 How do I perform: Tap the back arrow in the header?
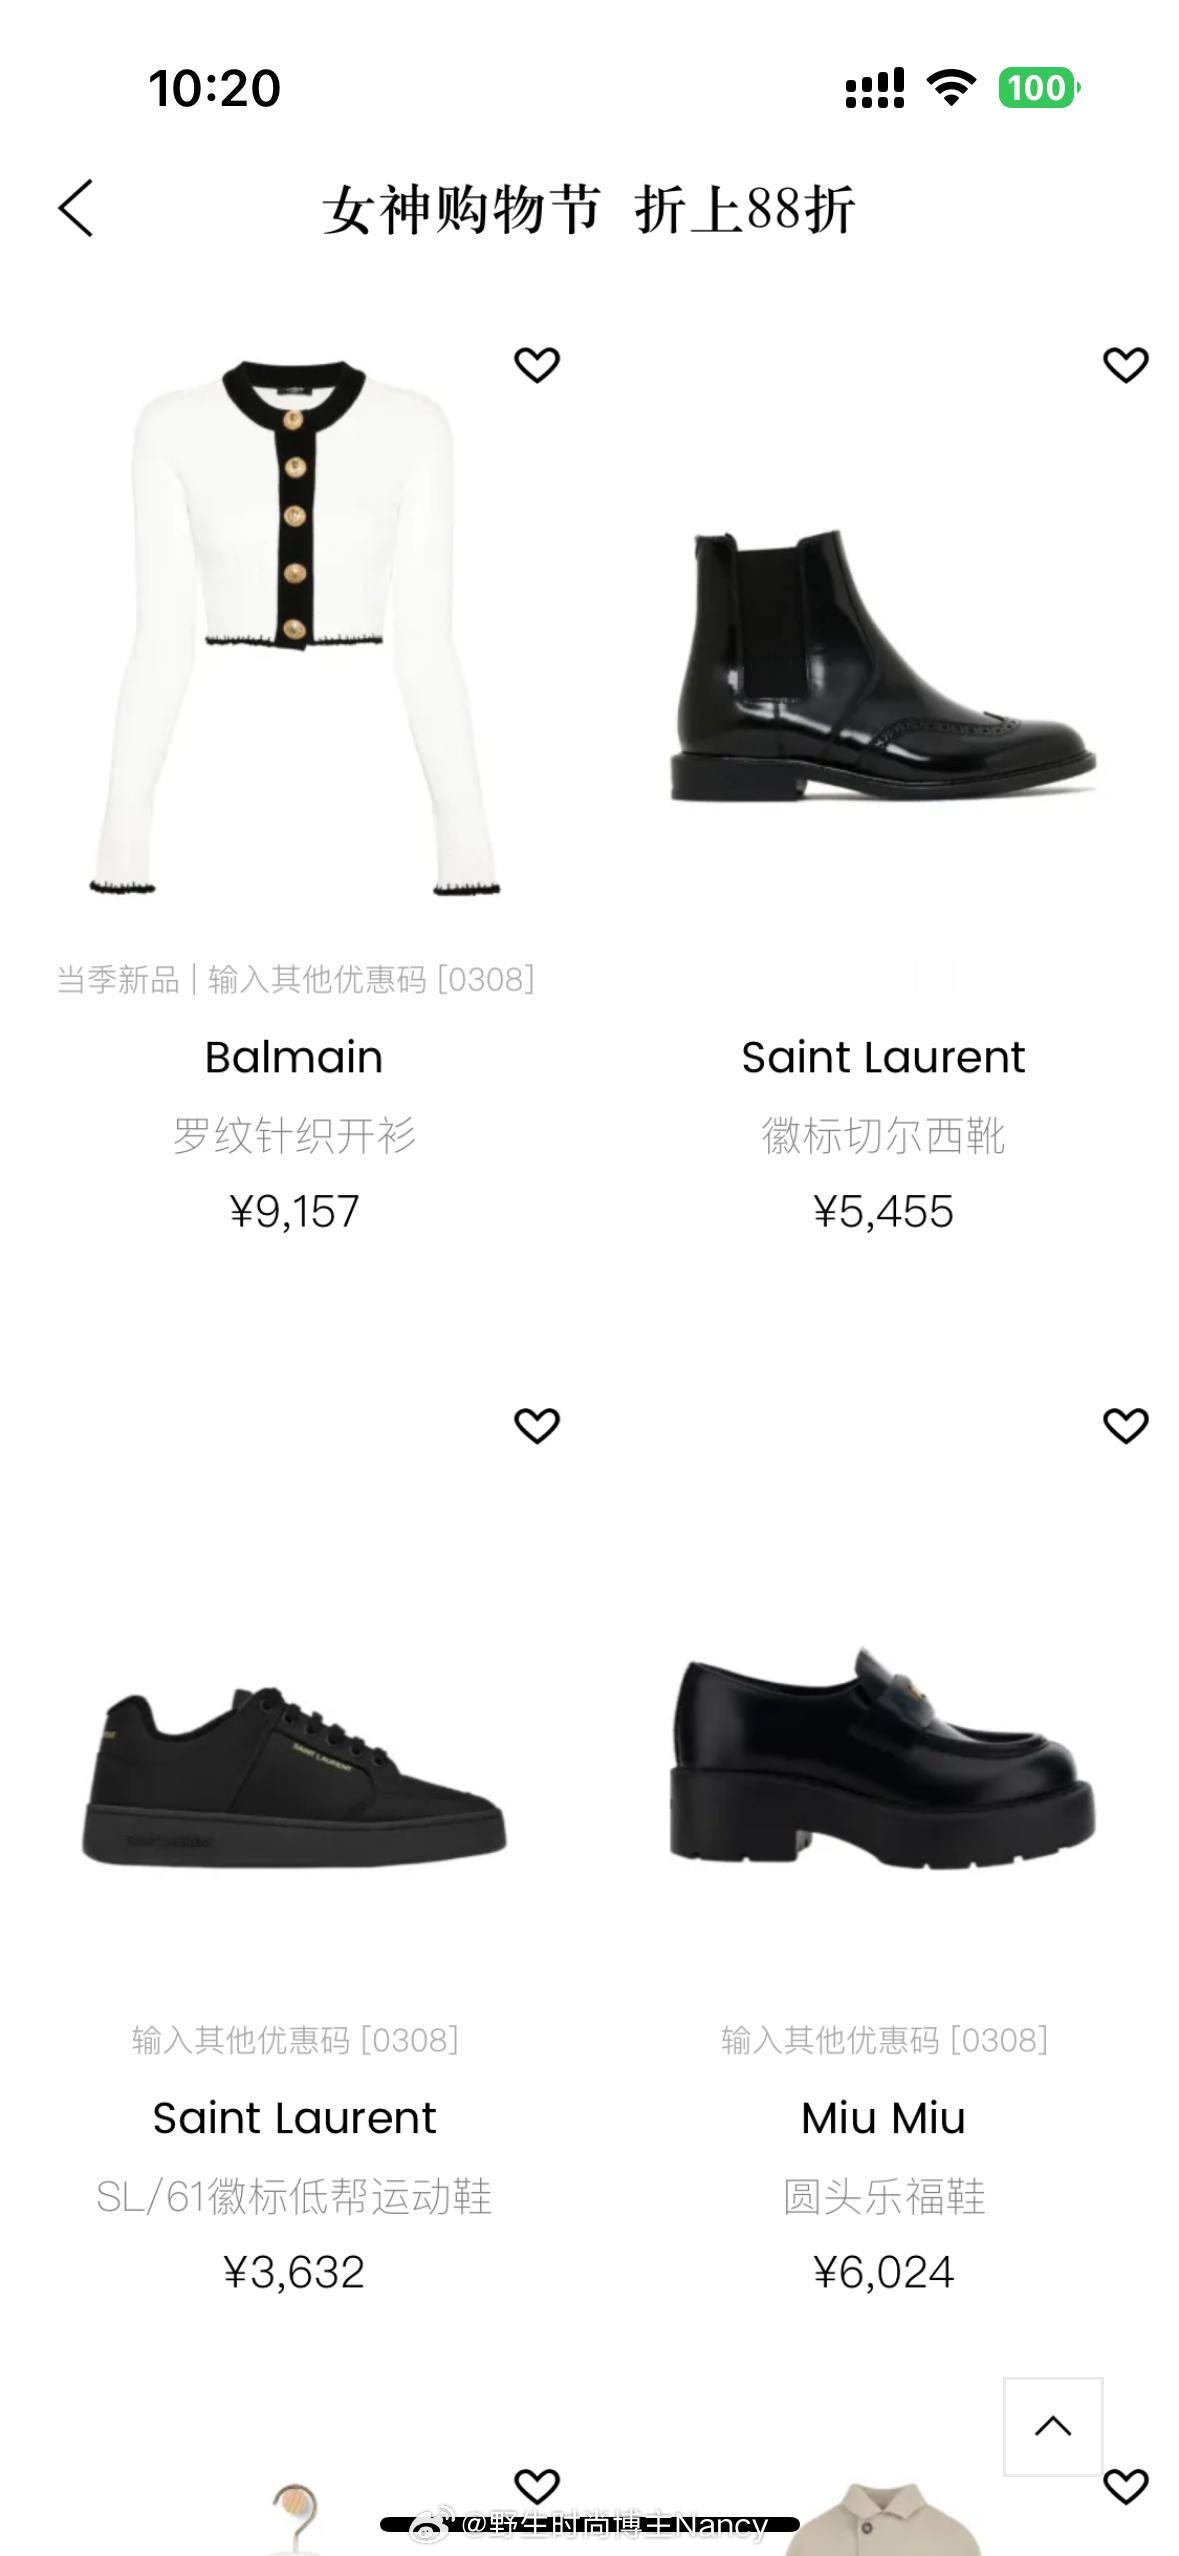click(76, 208)
